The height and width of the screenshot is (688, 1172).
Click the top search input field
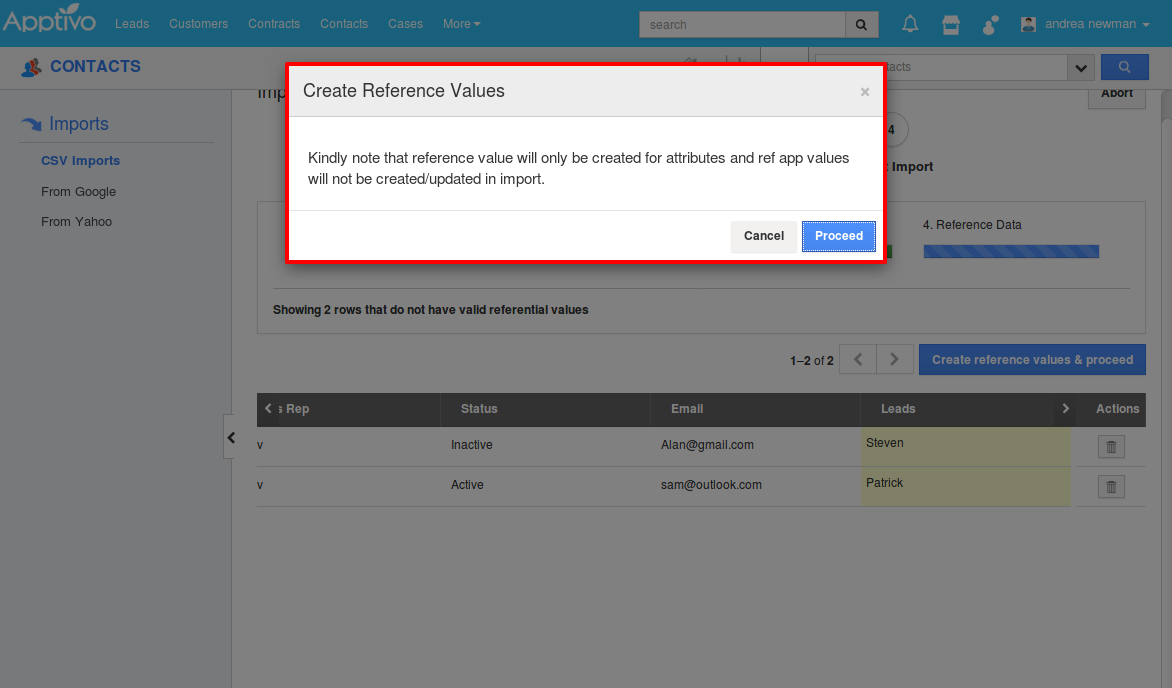pyautogui.click(x=742, y=24)
